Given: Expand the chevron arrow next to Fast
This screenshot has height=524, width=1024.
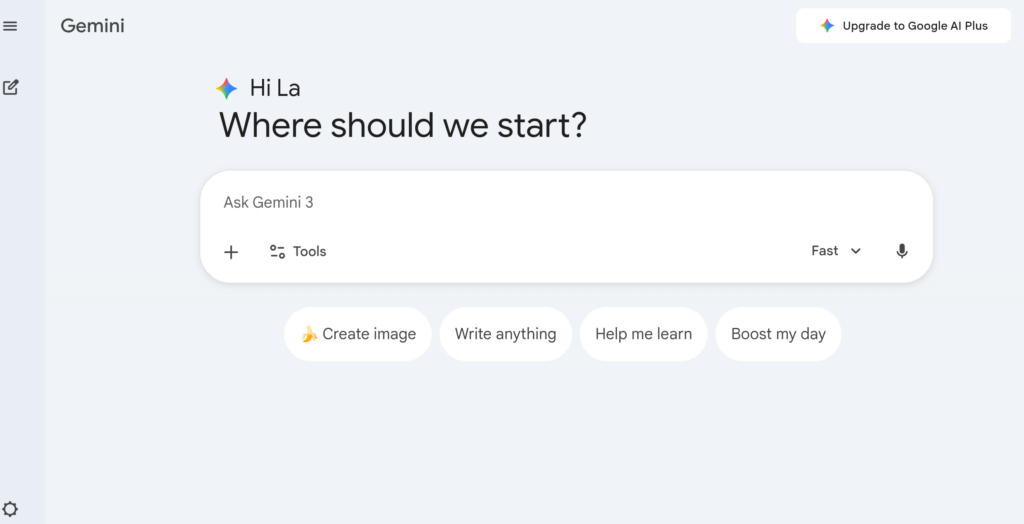Looking at the screenshot, I should (x=856, y=251).
